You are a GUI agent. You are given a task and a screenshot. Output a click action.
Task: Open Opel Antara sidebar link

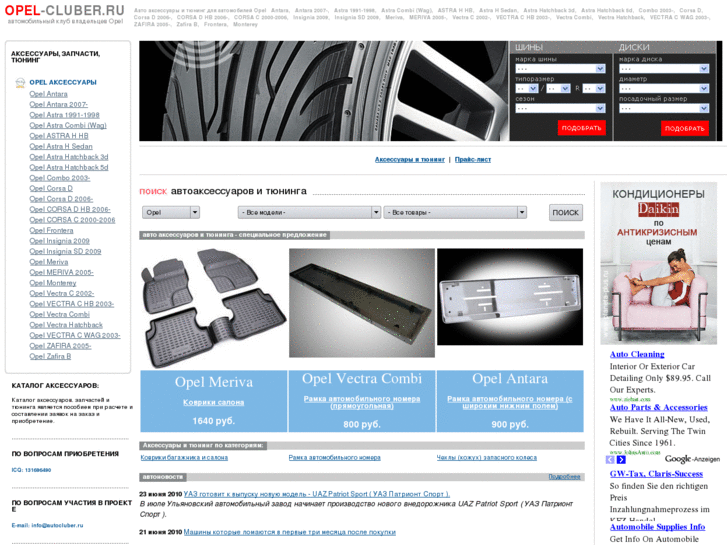48,94
